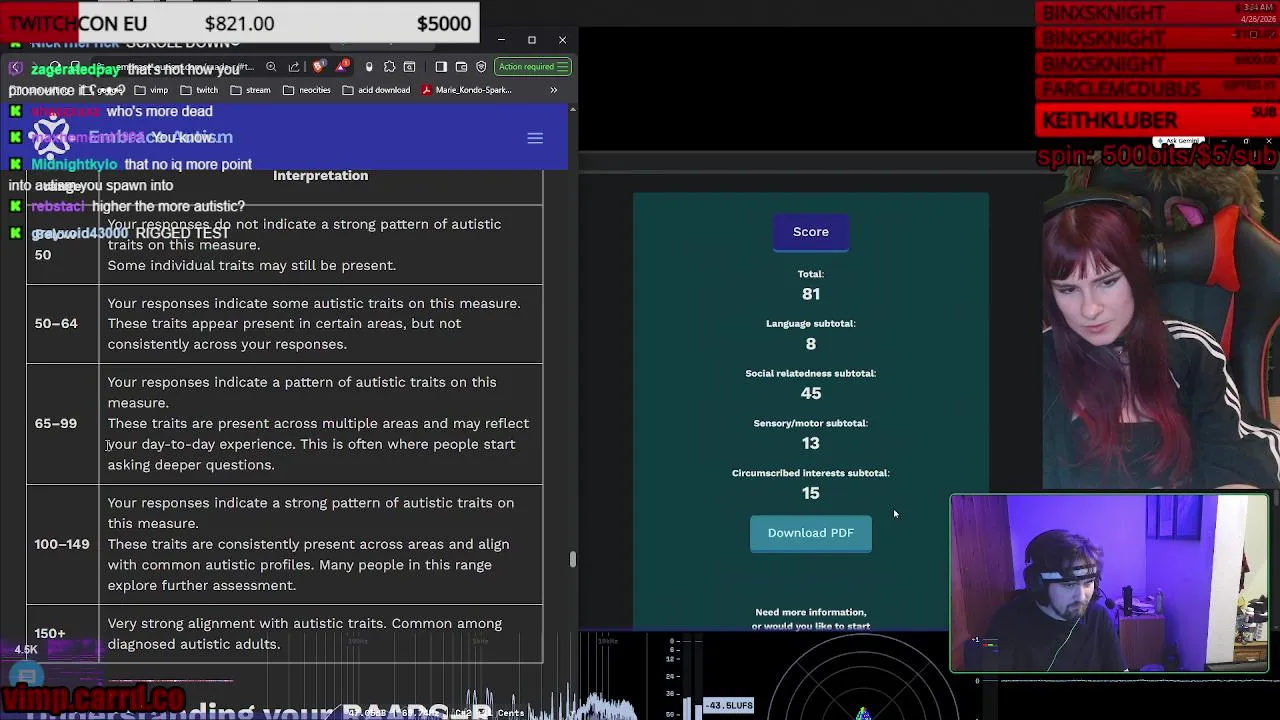Screen dimensions: 1280x720
Task: Click the total score value 81
Action: (x=811, y=294)
